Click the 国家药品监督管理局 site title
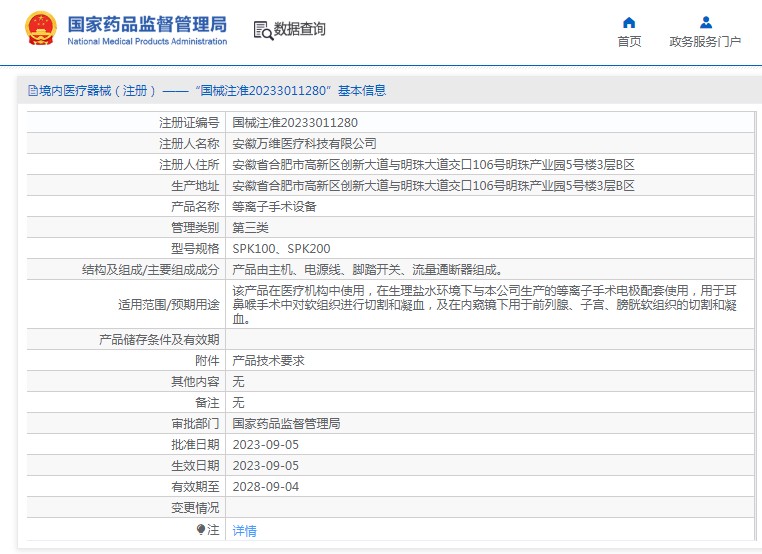Viewport: 762px width, 554px height. pos(147,23)
